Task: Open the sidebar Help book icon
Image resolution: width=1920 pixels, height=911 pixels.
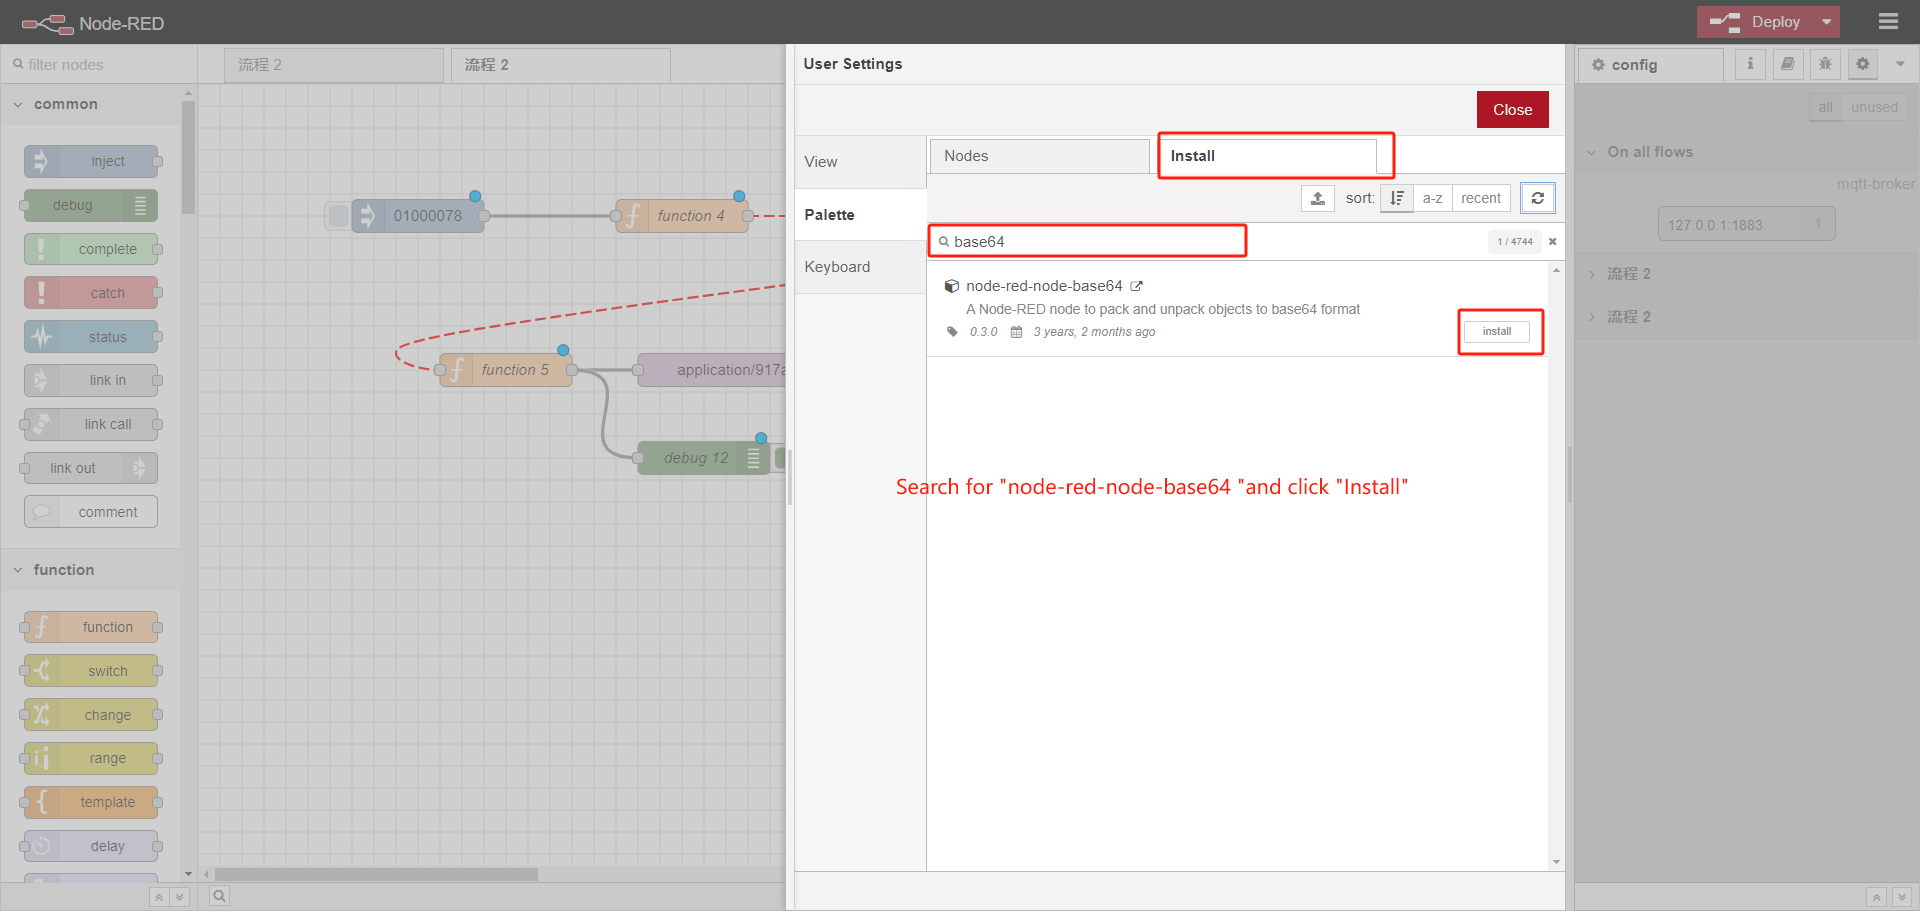Action: tap(1788, 64)
